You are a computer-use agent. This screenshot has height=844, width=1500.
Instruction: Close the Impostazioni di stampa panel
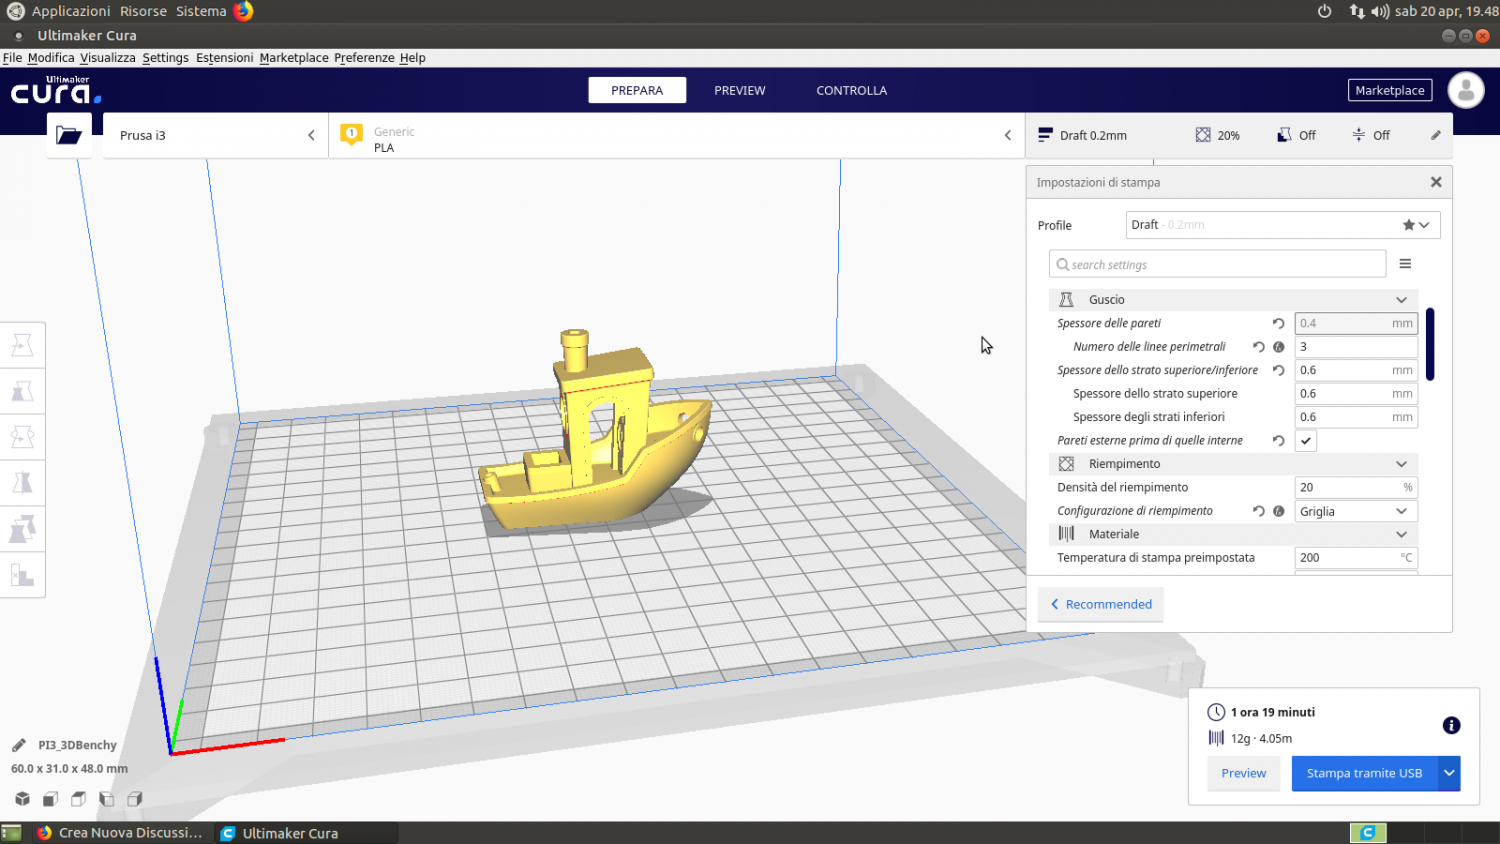tap(1436, 182)
